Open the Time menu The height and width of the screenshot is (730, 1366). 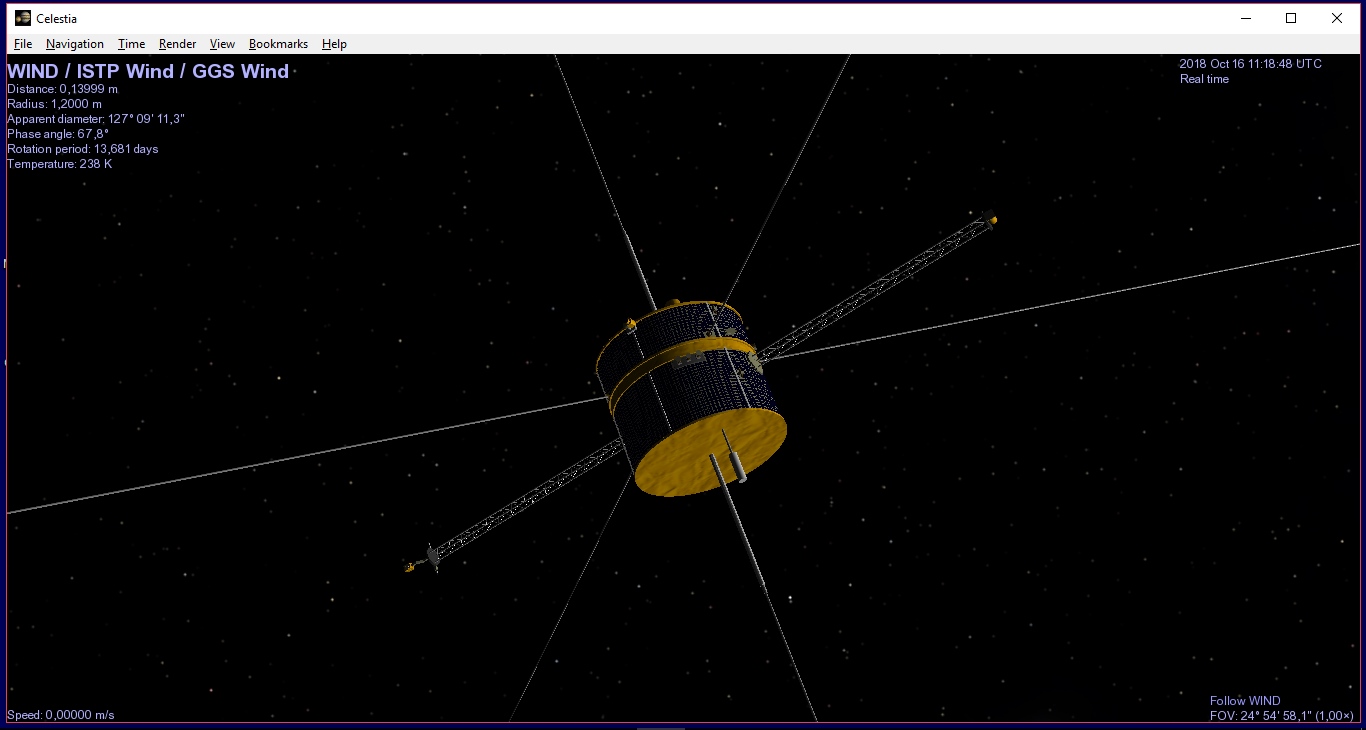click(131, 44)
